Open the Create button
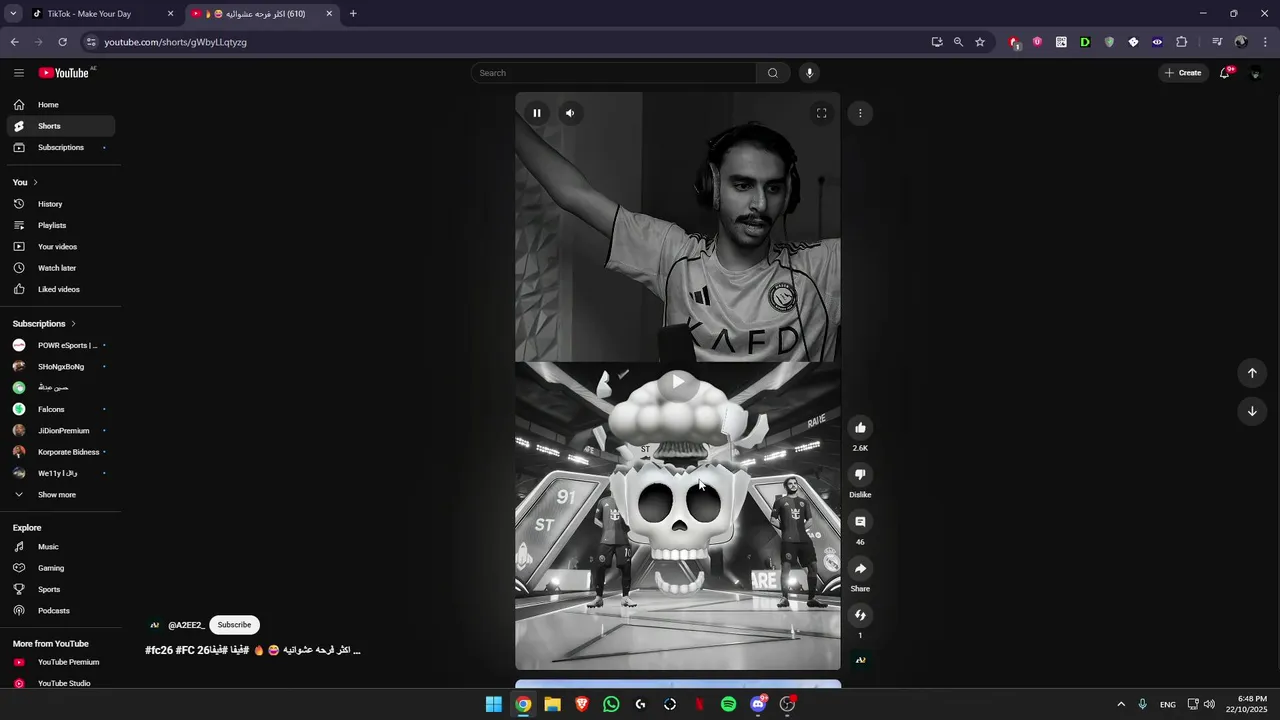Image resolution: width=1280 pixels, height=720 pixels. 1183,73
